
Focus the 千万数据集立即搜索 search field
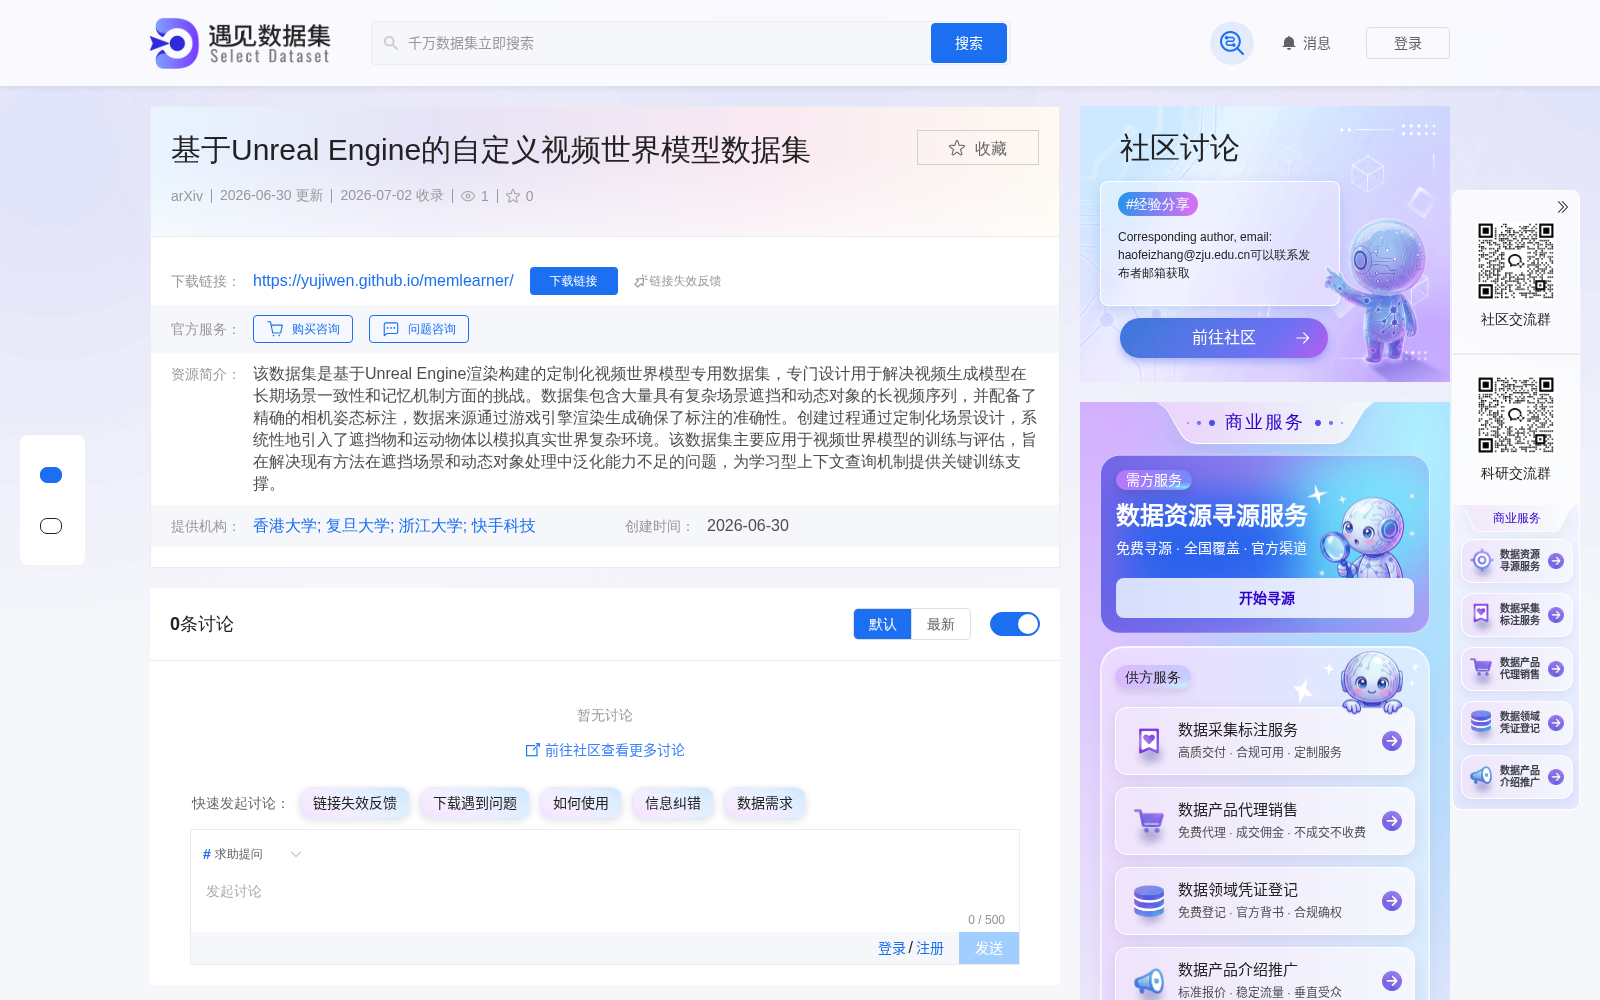click(650, 43)
